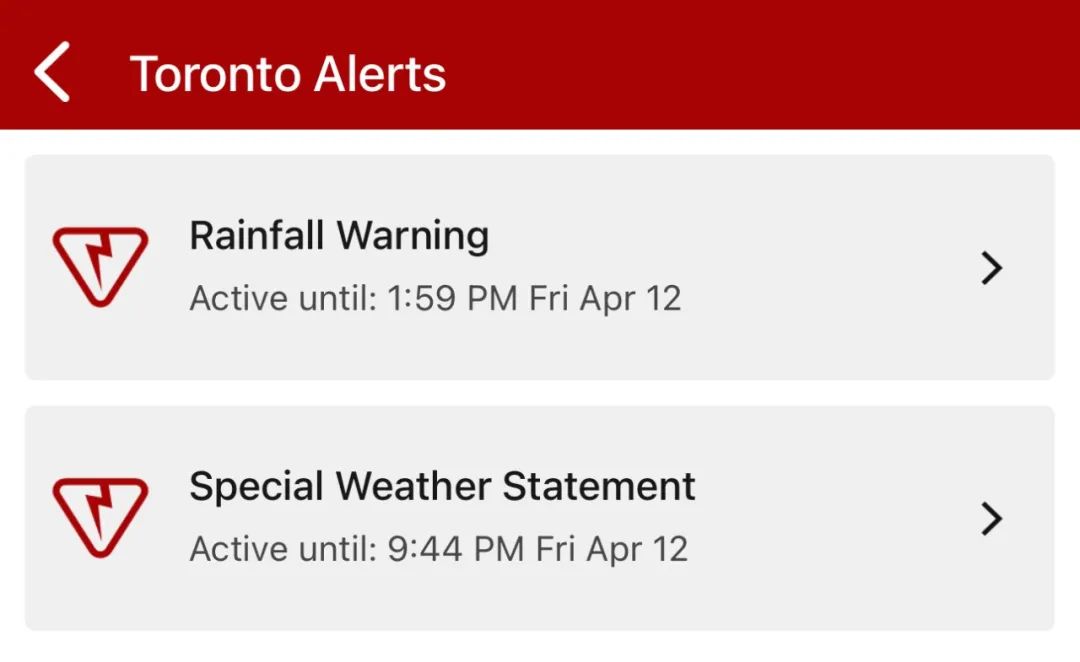This screenshot has height=662, width=1080.
Task: Expand Special Weather Statement chevron
Action: point(991,519)
